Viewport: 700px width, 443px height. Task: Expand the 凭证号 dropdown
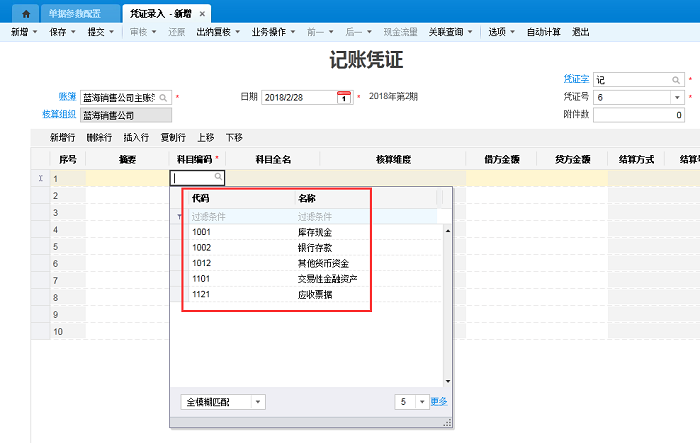675,97
